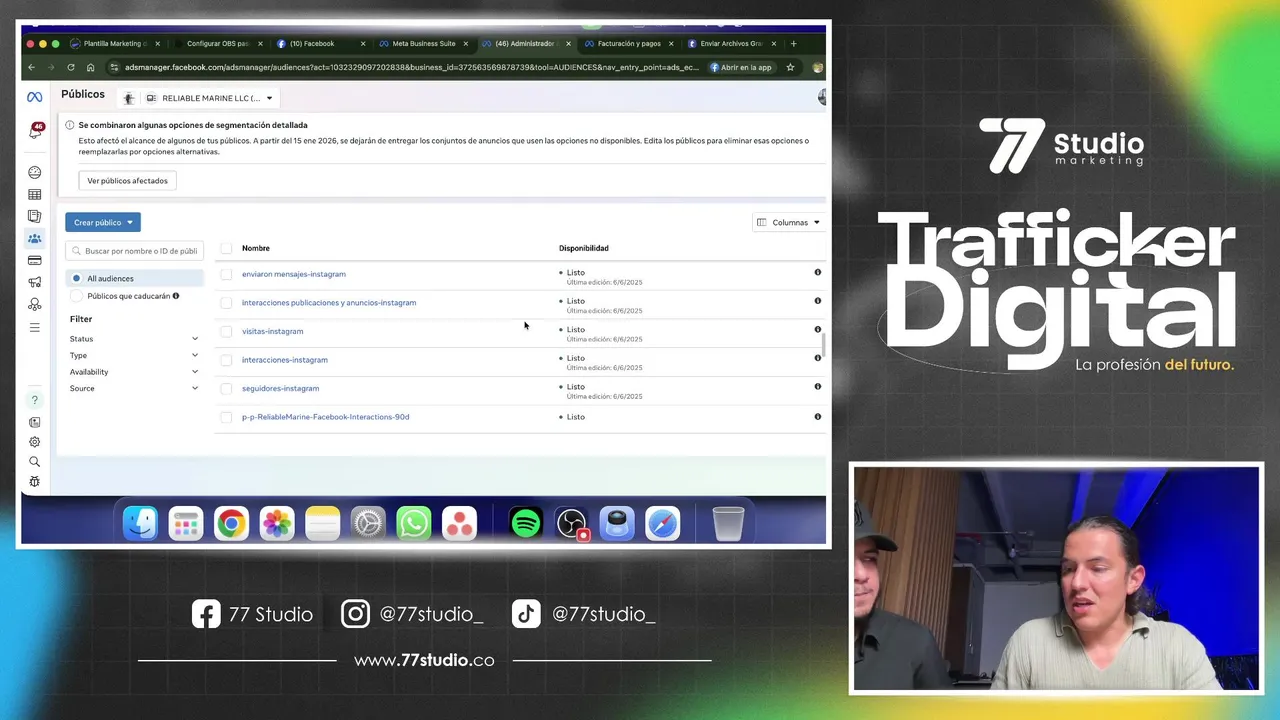
Task: Go back with browser back arrow
Action: pyautogui.click(x=31, y=67)
